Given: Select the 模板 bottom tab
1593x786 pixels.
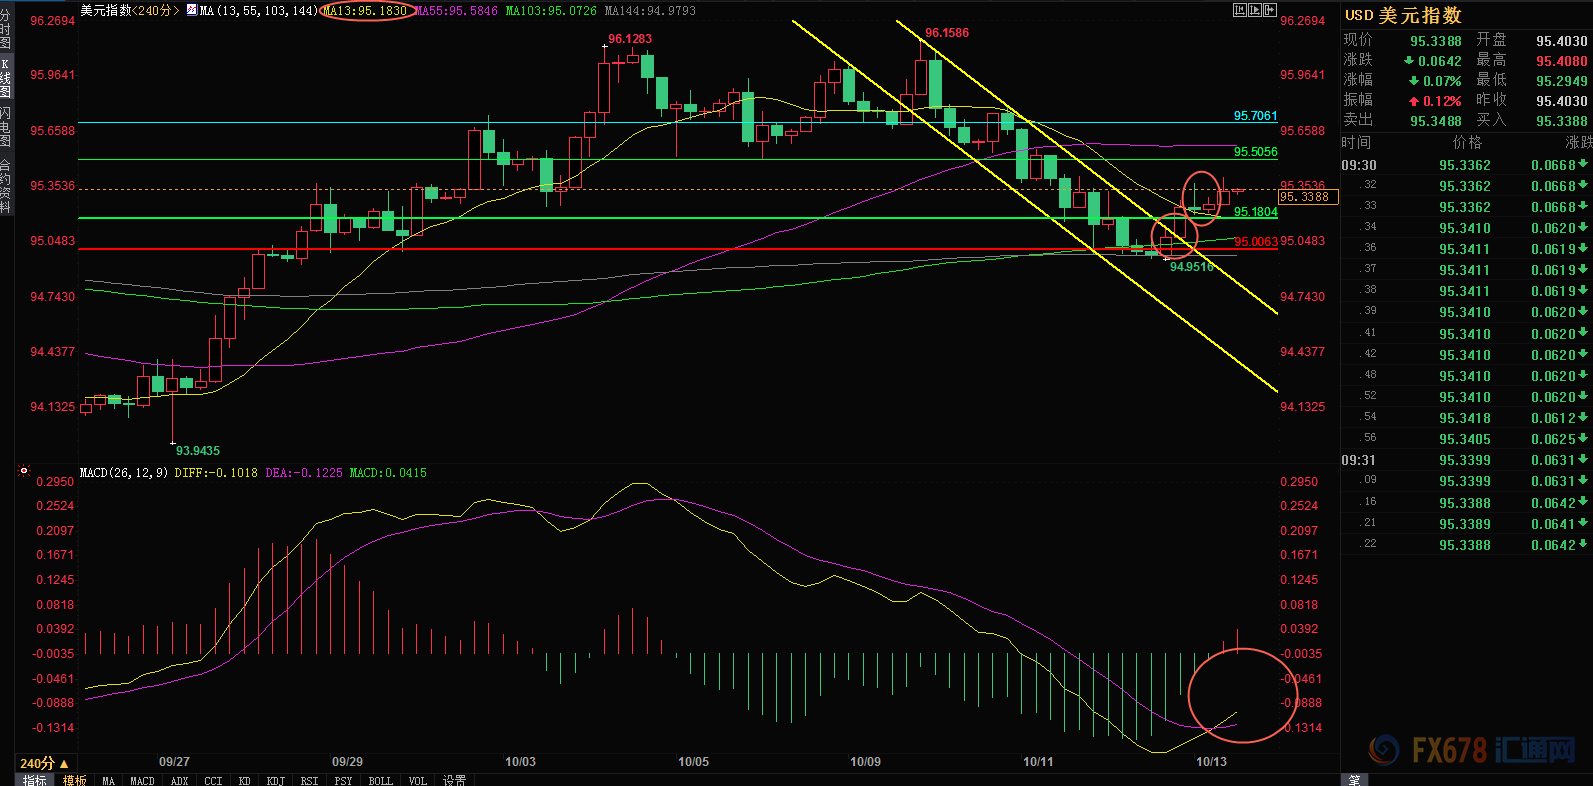Looking at the screenshot, I should point(75,780).
